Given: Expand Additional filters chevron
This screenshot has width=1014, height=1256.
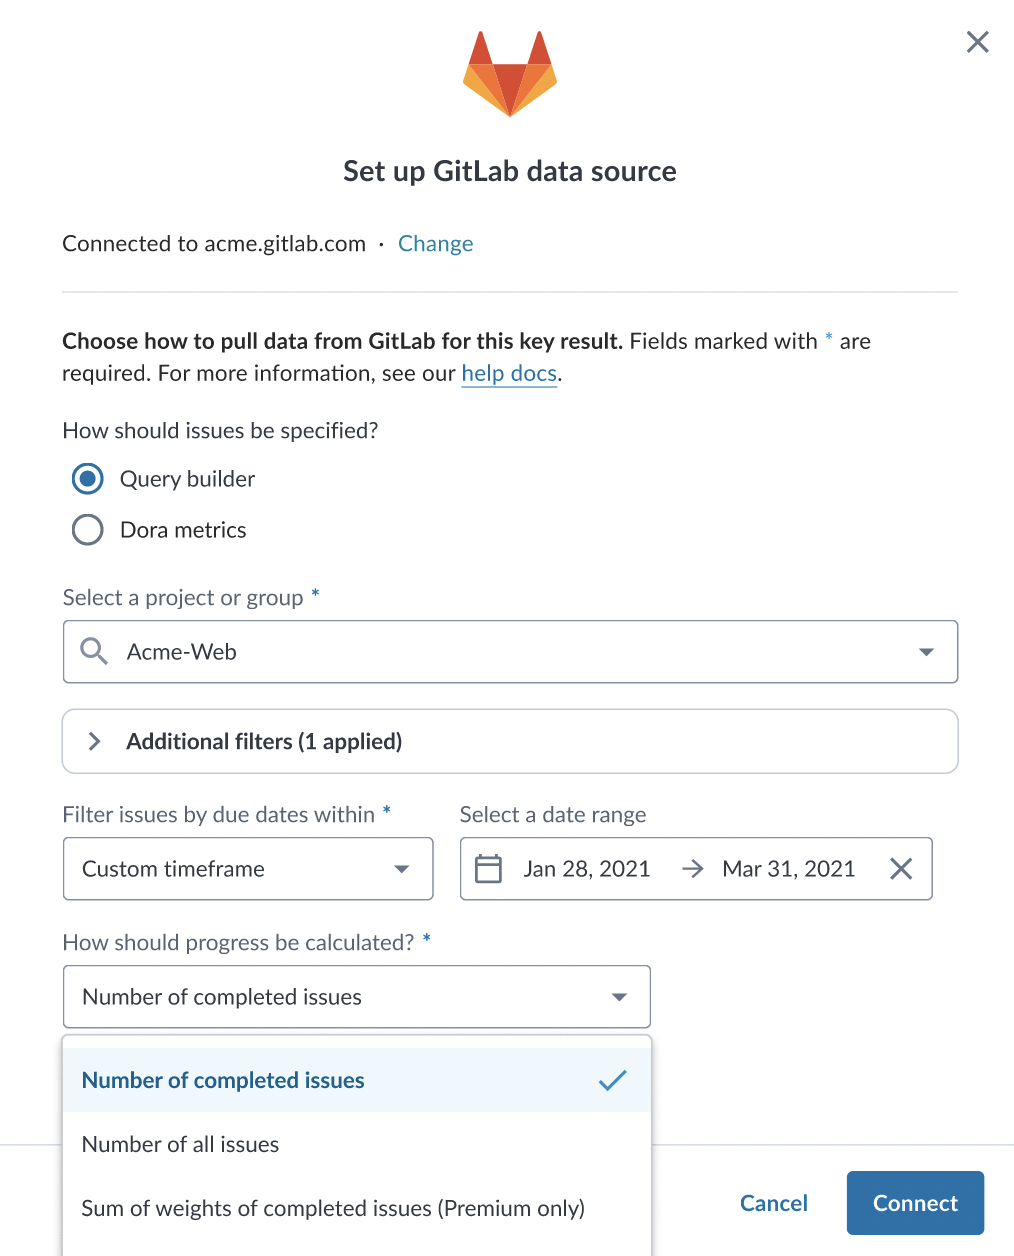Looking at the screenshot, I should pyautogui.click(x=94, y=741).
